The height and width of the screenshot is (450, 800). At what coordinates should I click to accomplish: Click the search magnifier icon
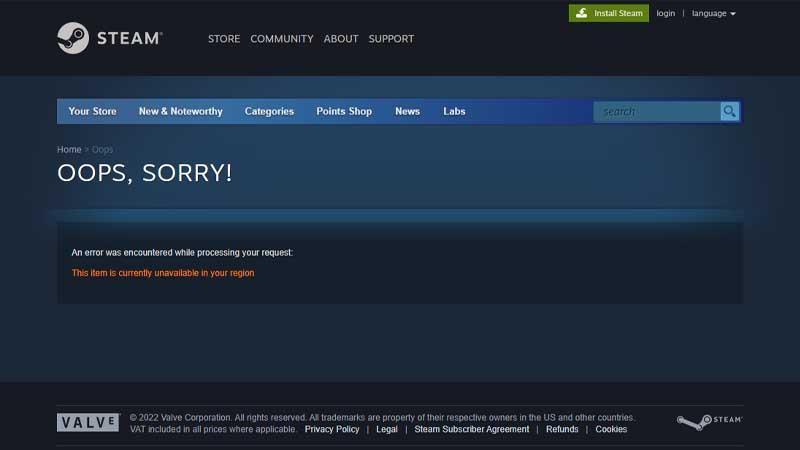[x=730, y=111]
